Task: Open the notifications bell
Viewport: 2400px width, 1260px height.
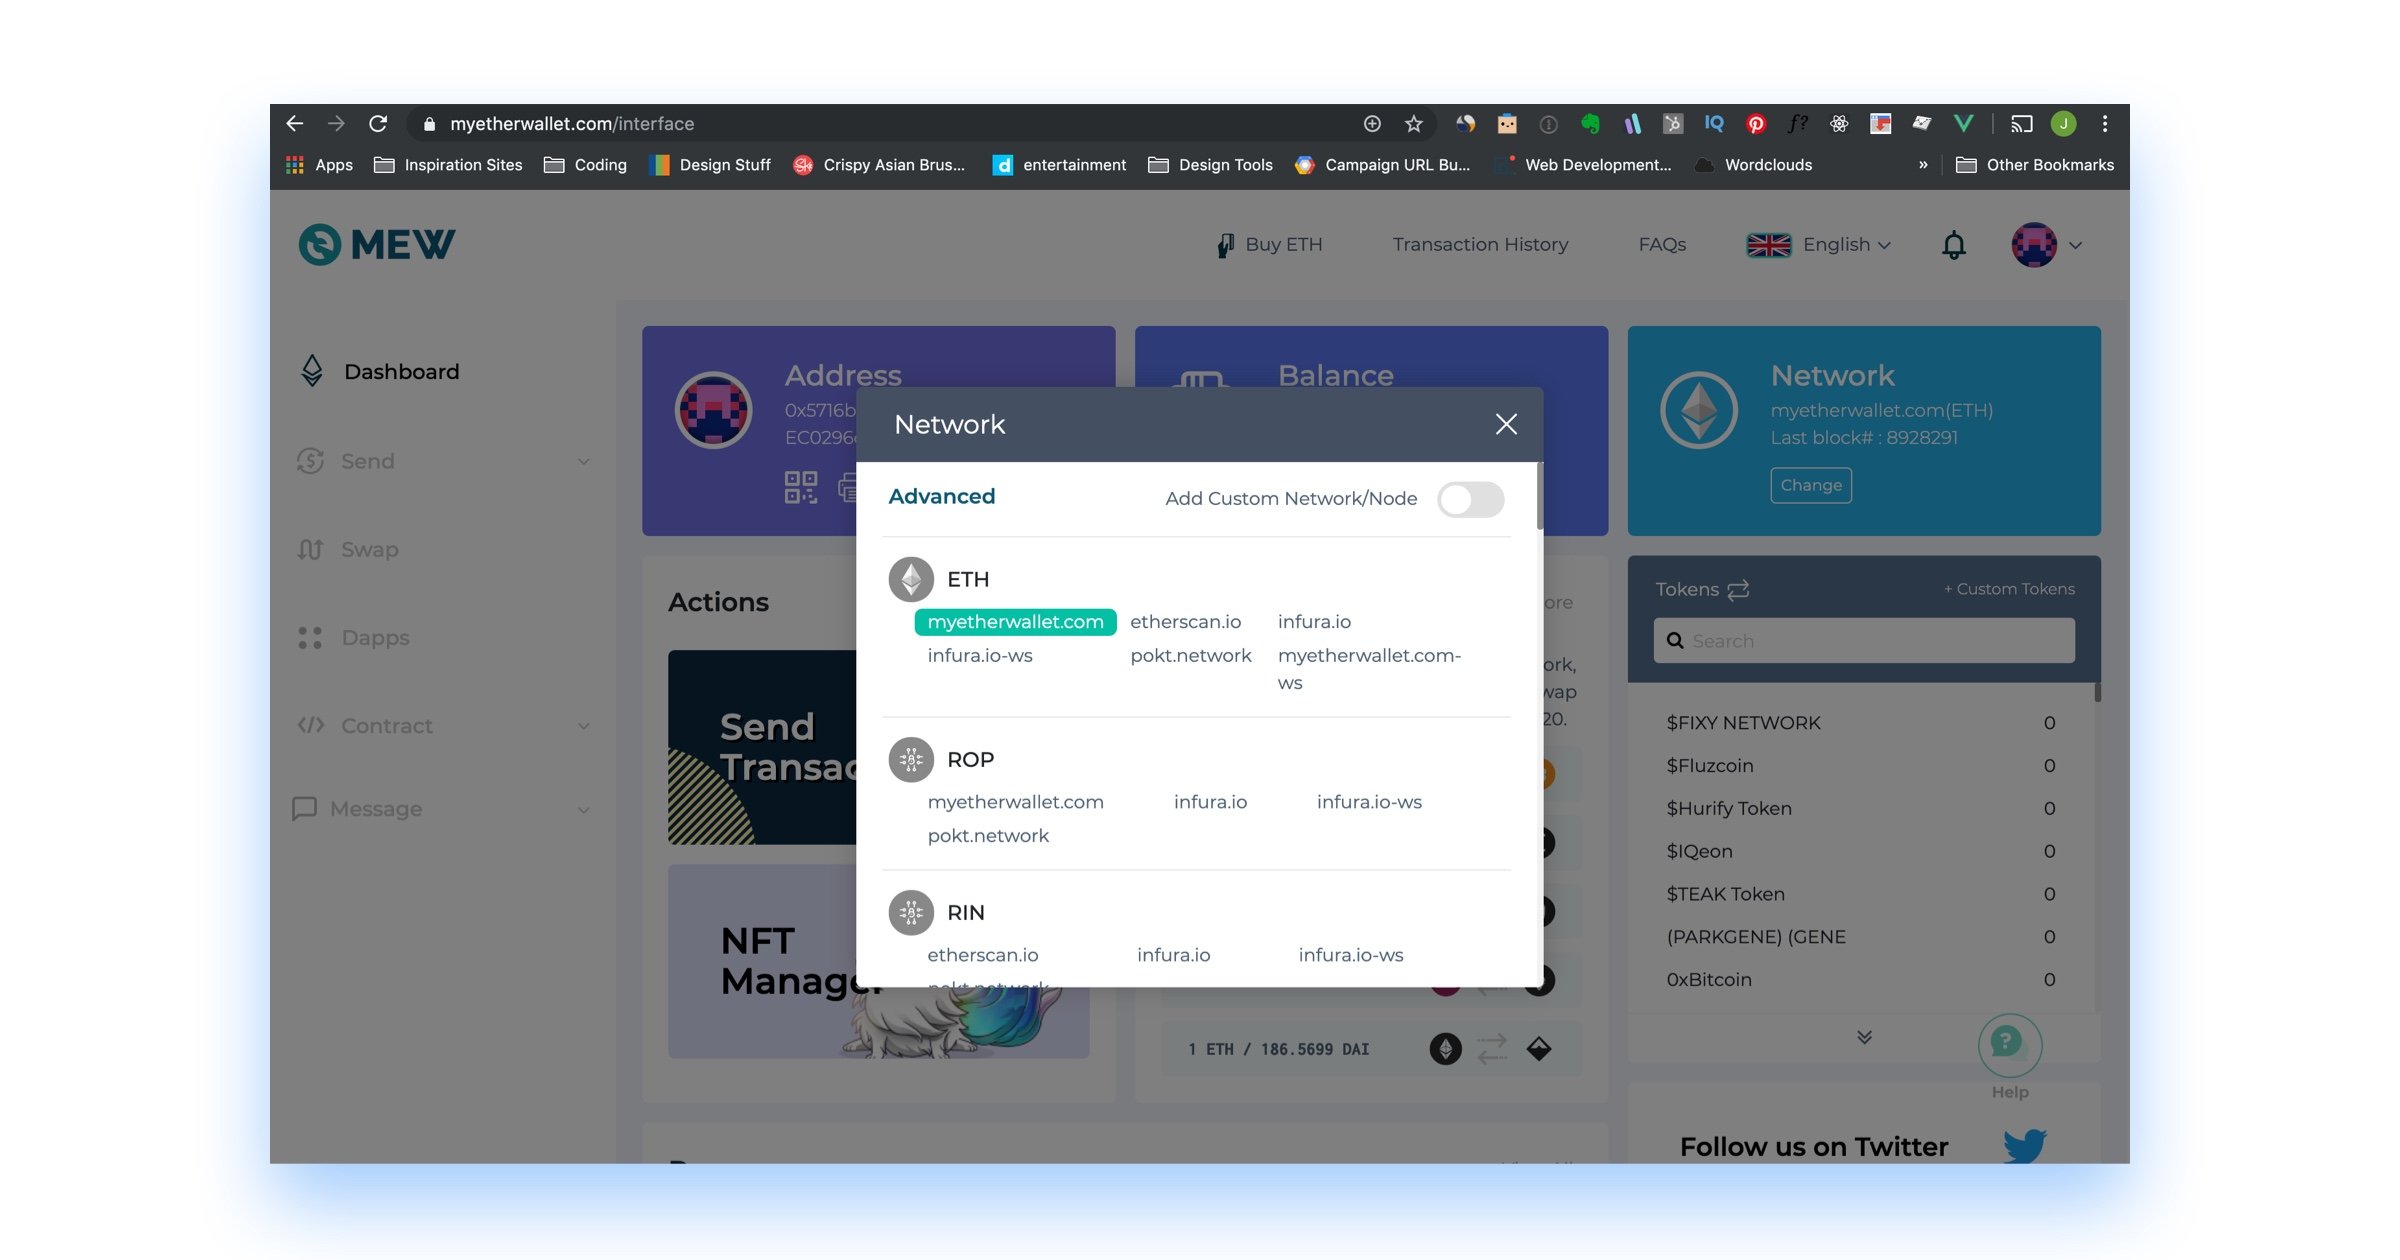Action: click(x=1953, y=245)
